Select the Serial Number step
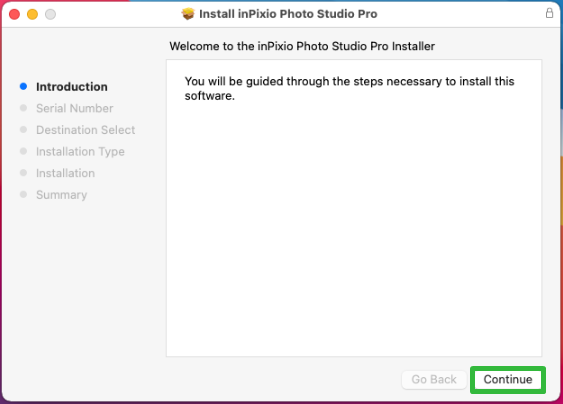This screenshot has height=404, width=563. [74, 108]
